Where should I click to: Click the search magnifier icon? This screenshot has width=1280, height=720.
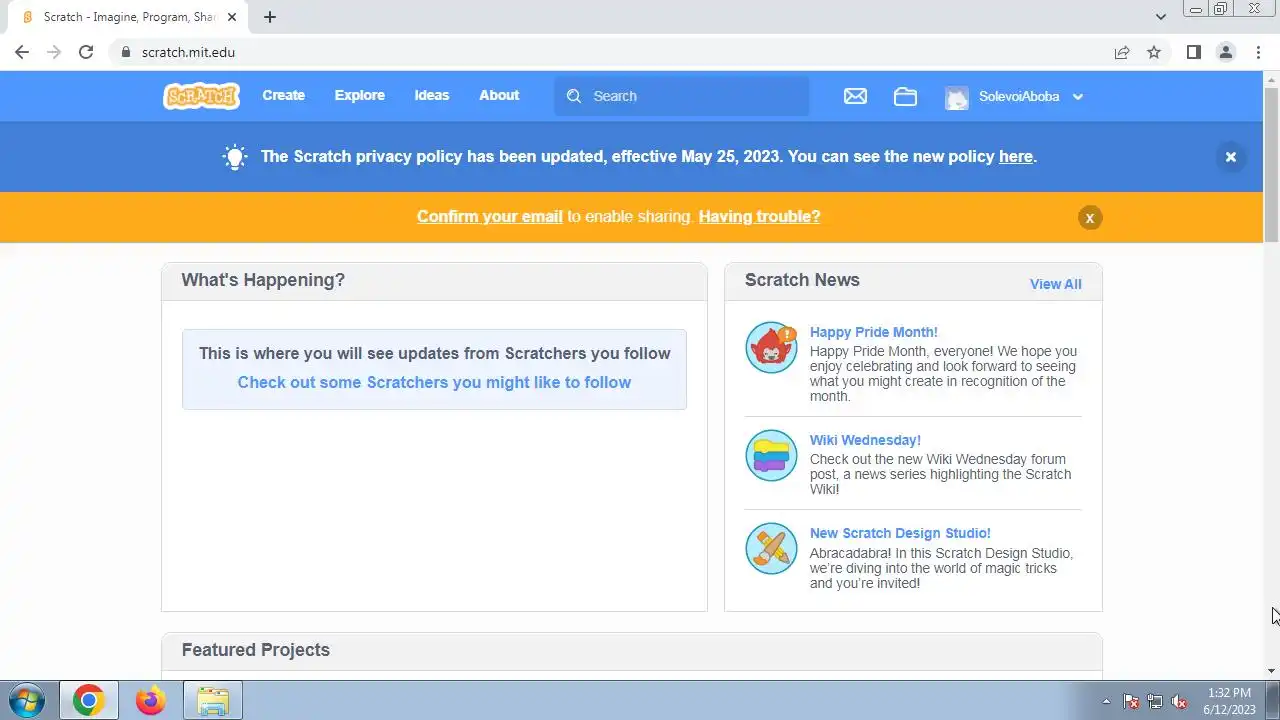pos(574,96)
